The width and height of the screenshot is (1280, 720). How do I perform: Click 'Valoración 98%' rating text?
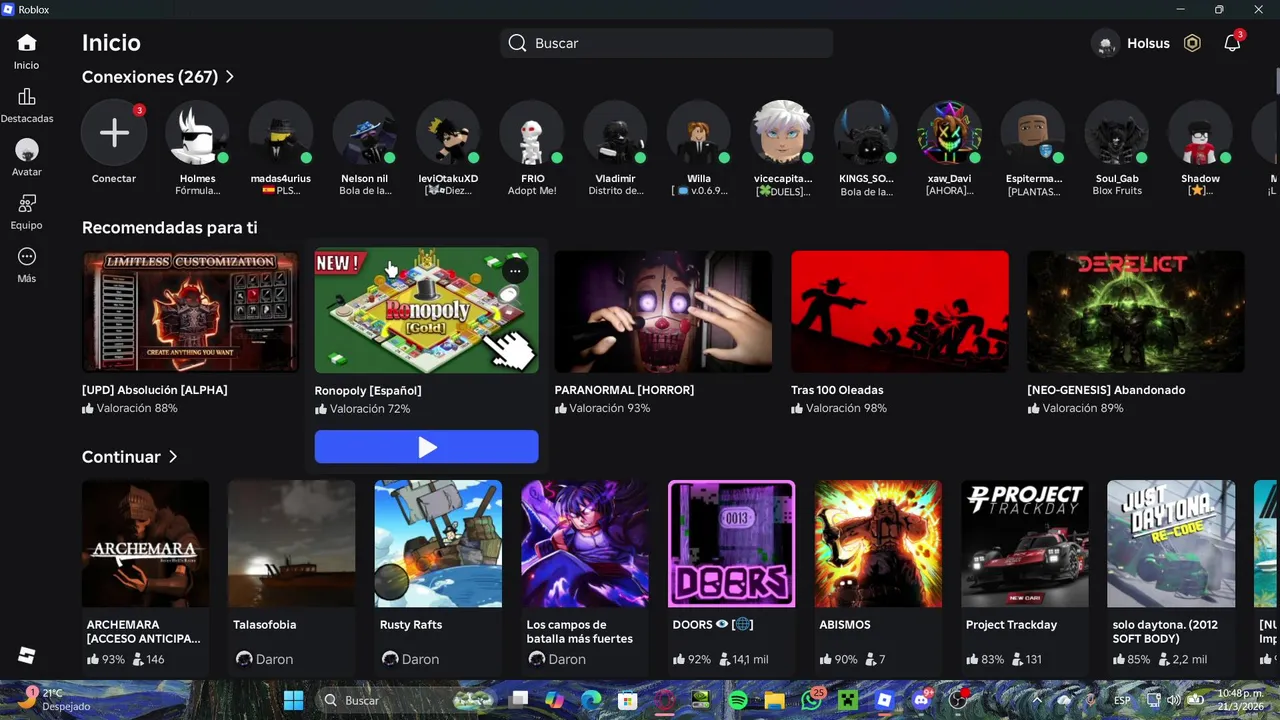click(x=846, y=408)
